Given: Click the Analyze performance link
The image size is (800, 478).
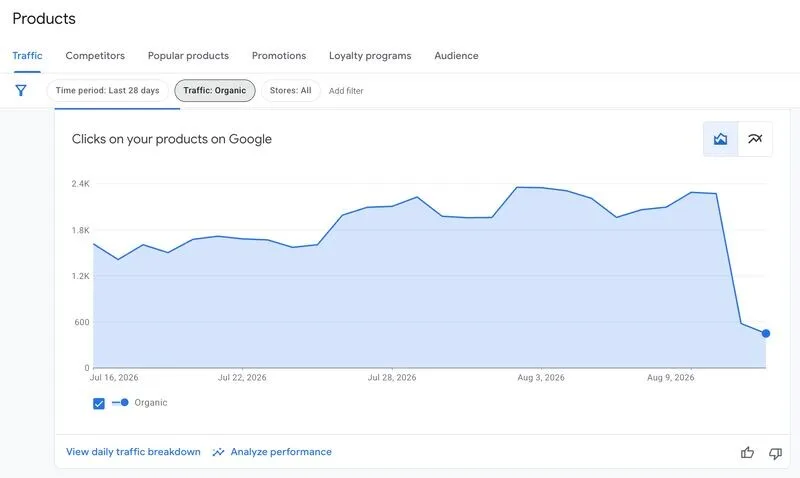Looking at the screenshot, I should (281, 452).
